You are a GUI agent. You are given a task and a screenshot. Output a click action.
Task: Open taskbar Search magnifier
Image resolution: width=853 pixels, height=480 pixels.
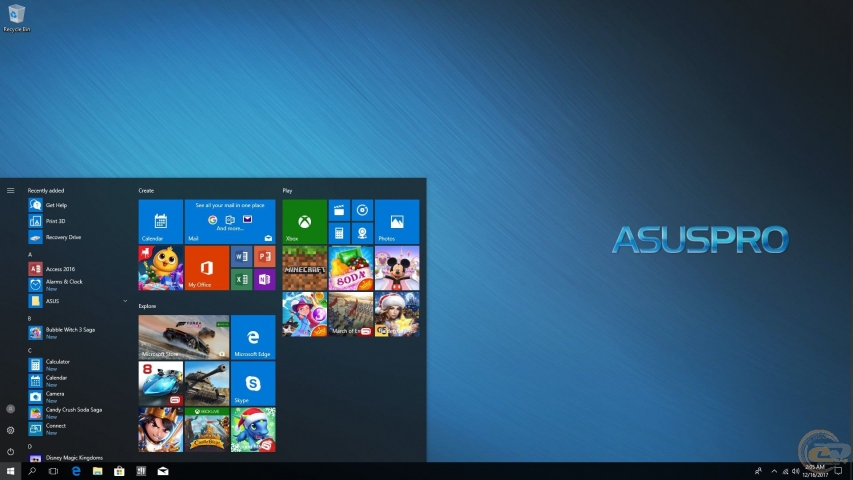[x=32, y=471]
